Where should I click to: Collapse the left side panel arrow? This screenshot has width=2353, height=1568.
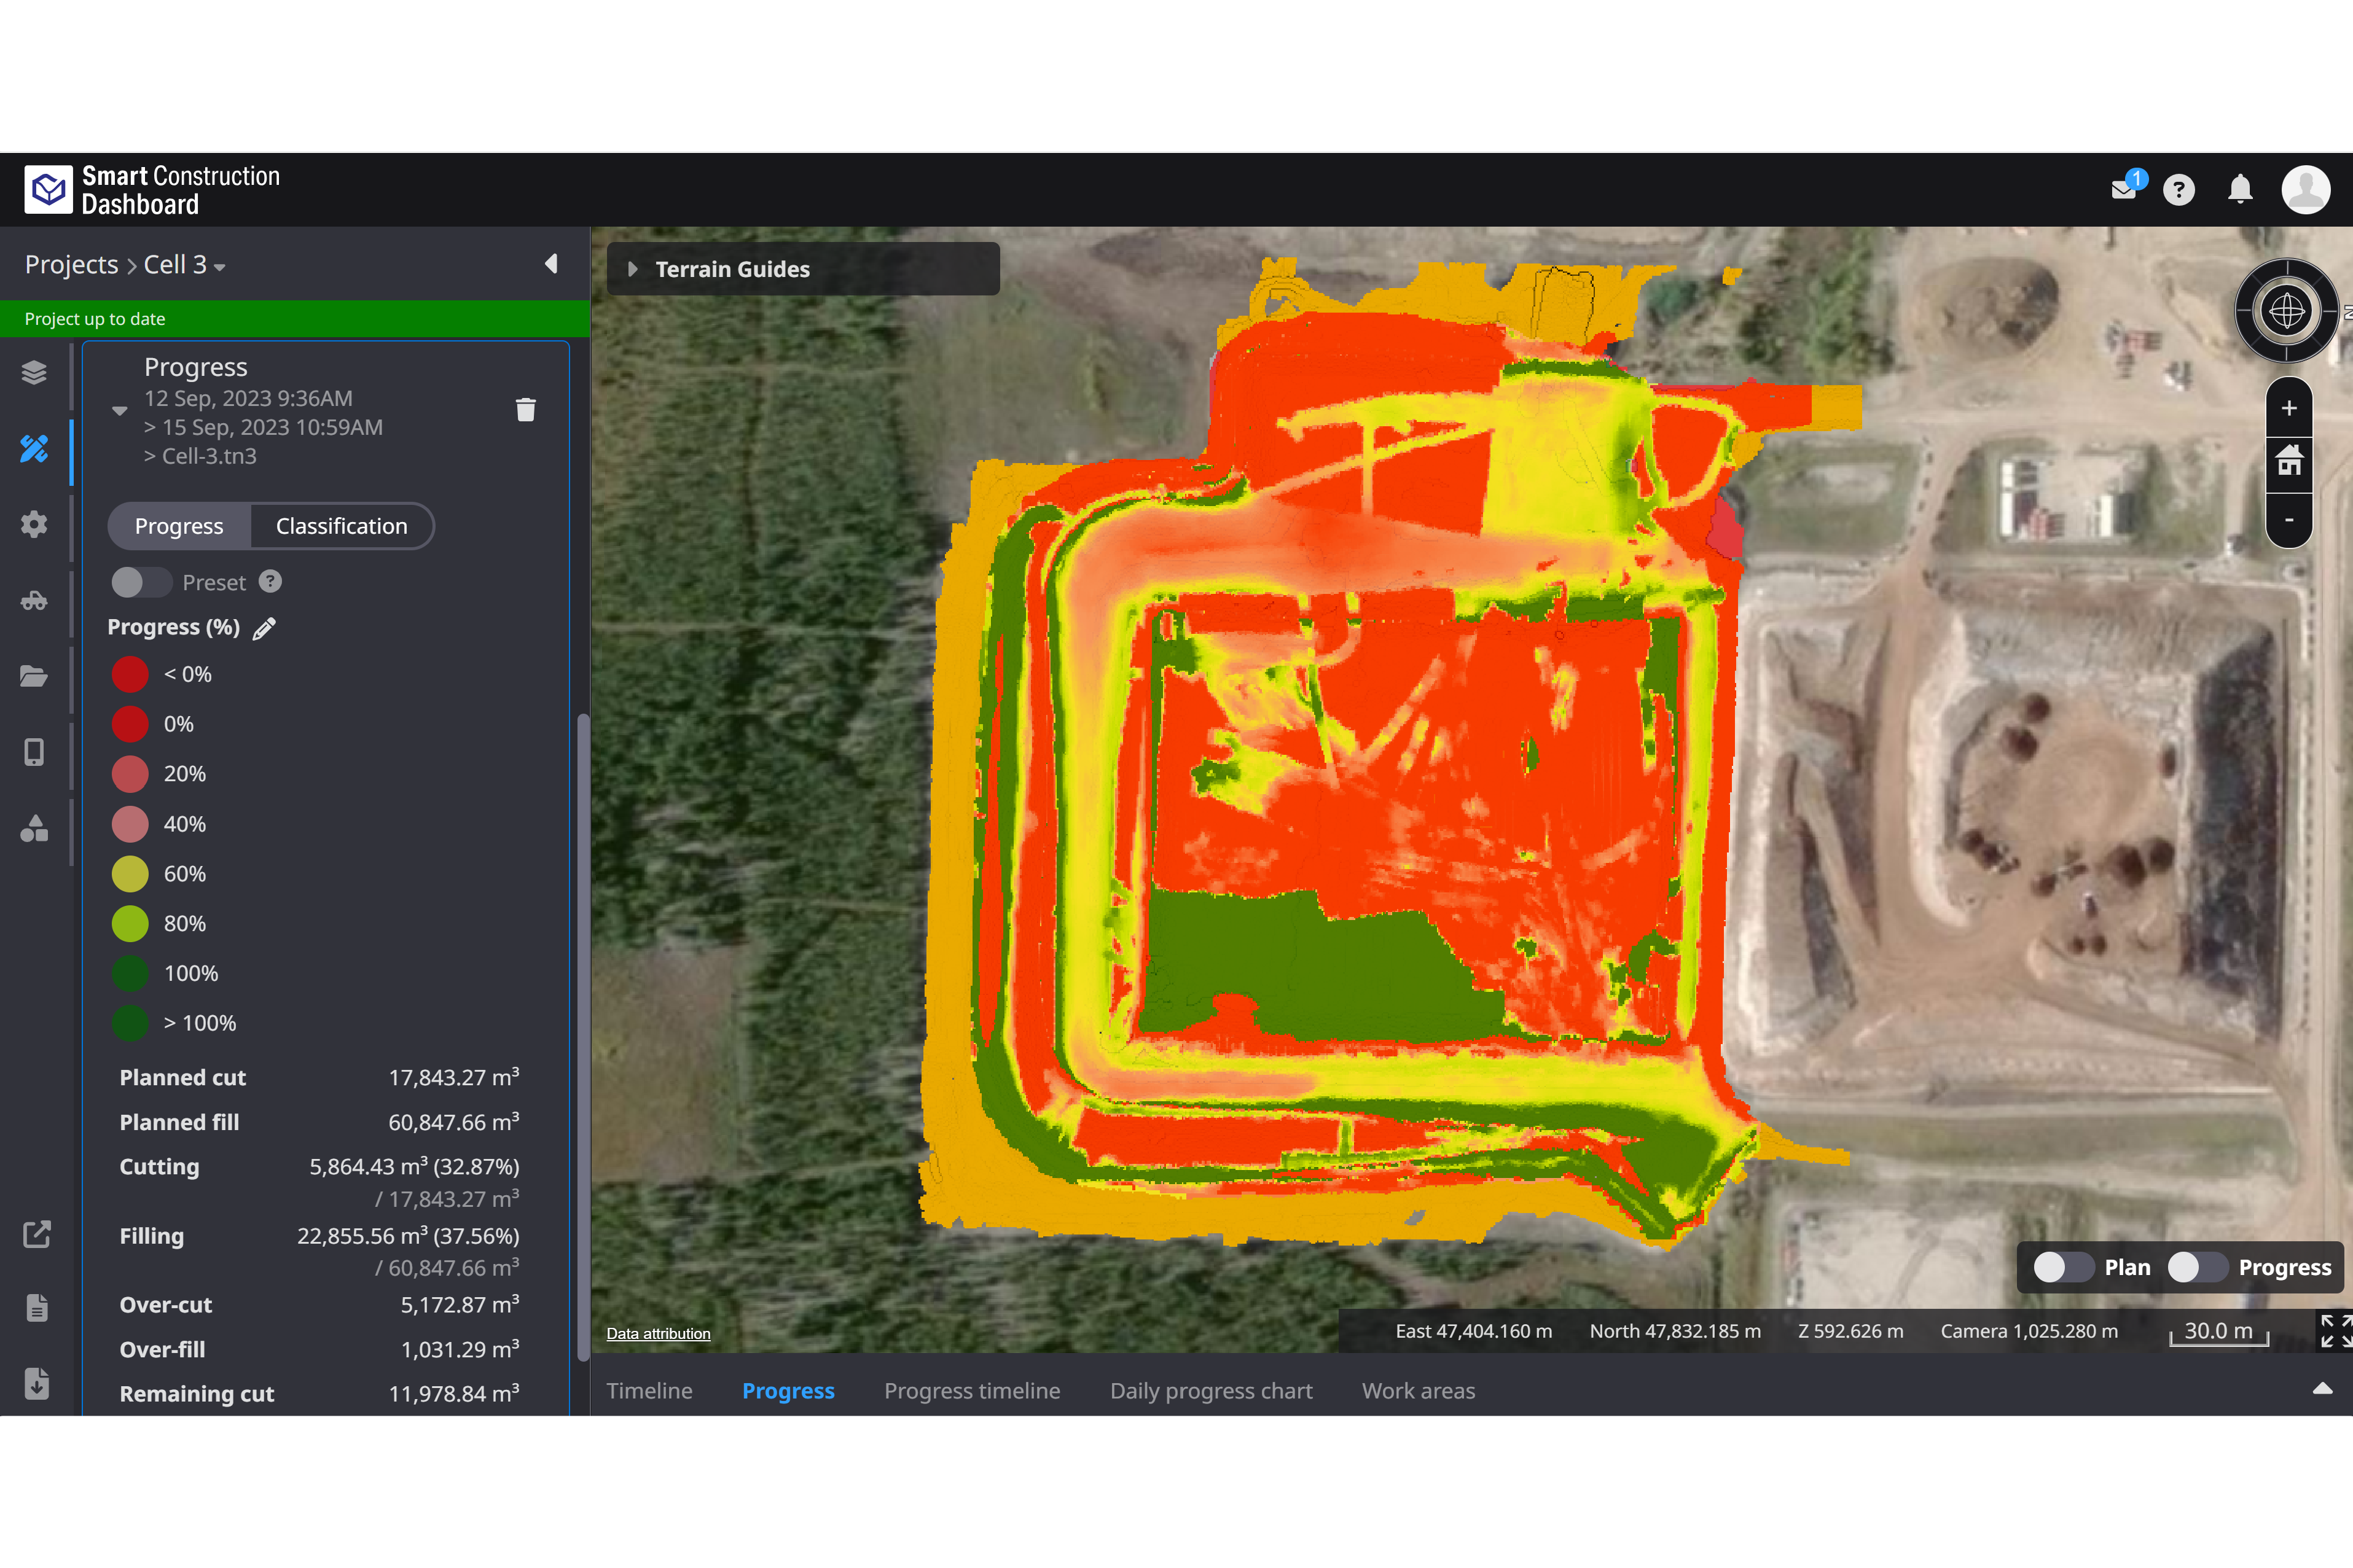coord(551,264)
